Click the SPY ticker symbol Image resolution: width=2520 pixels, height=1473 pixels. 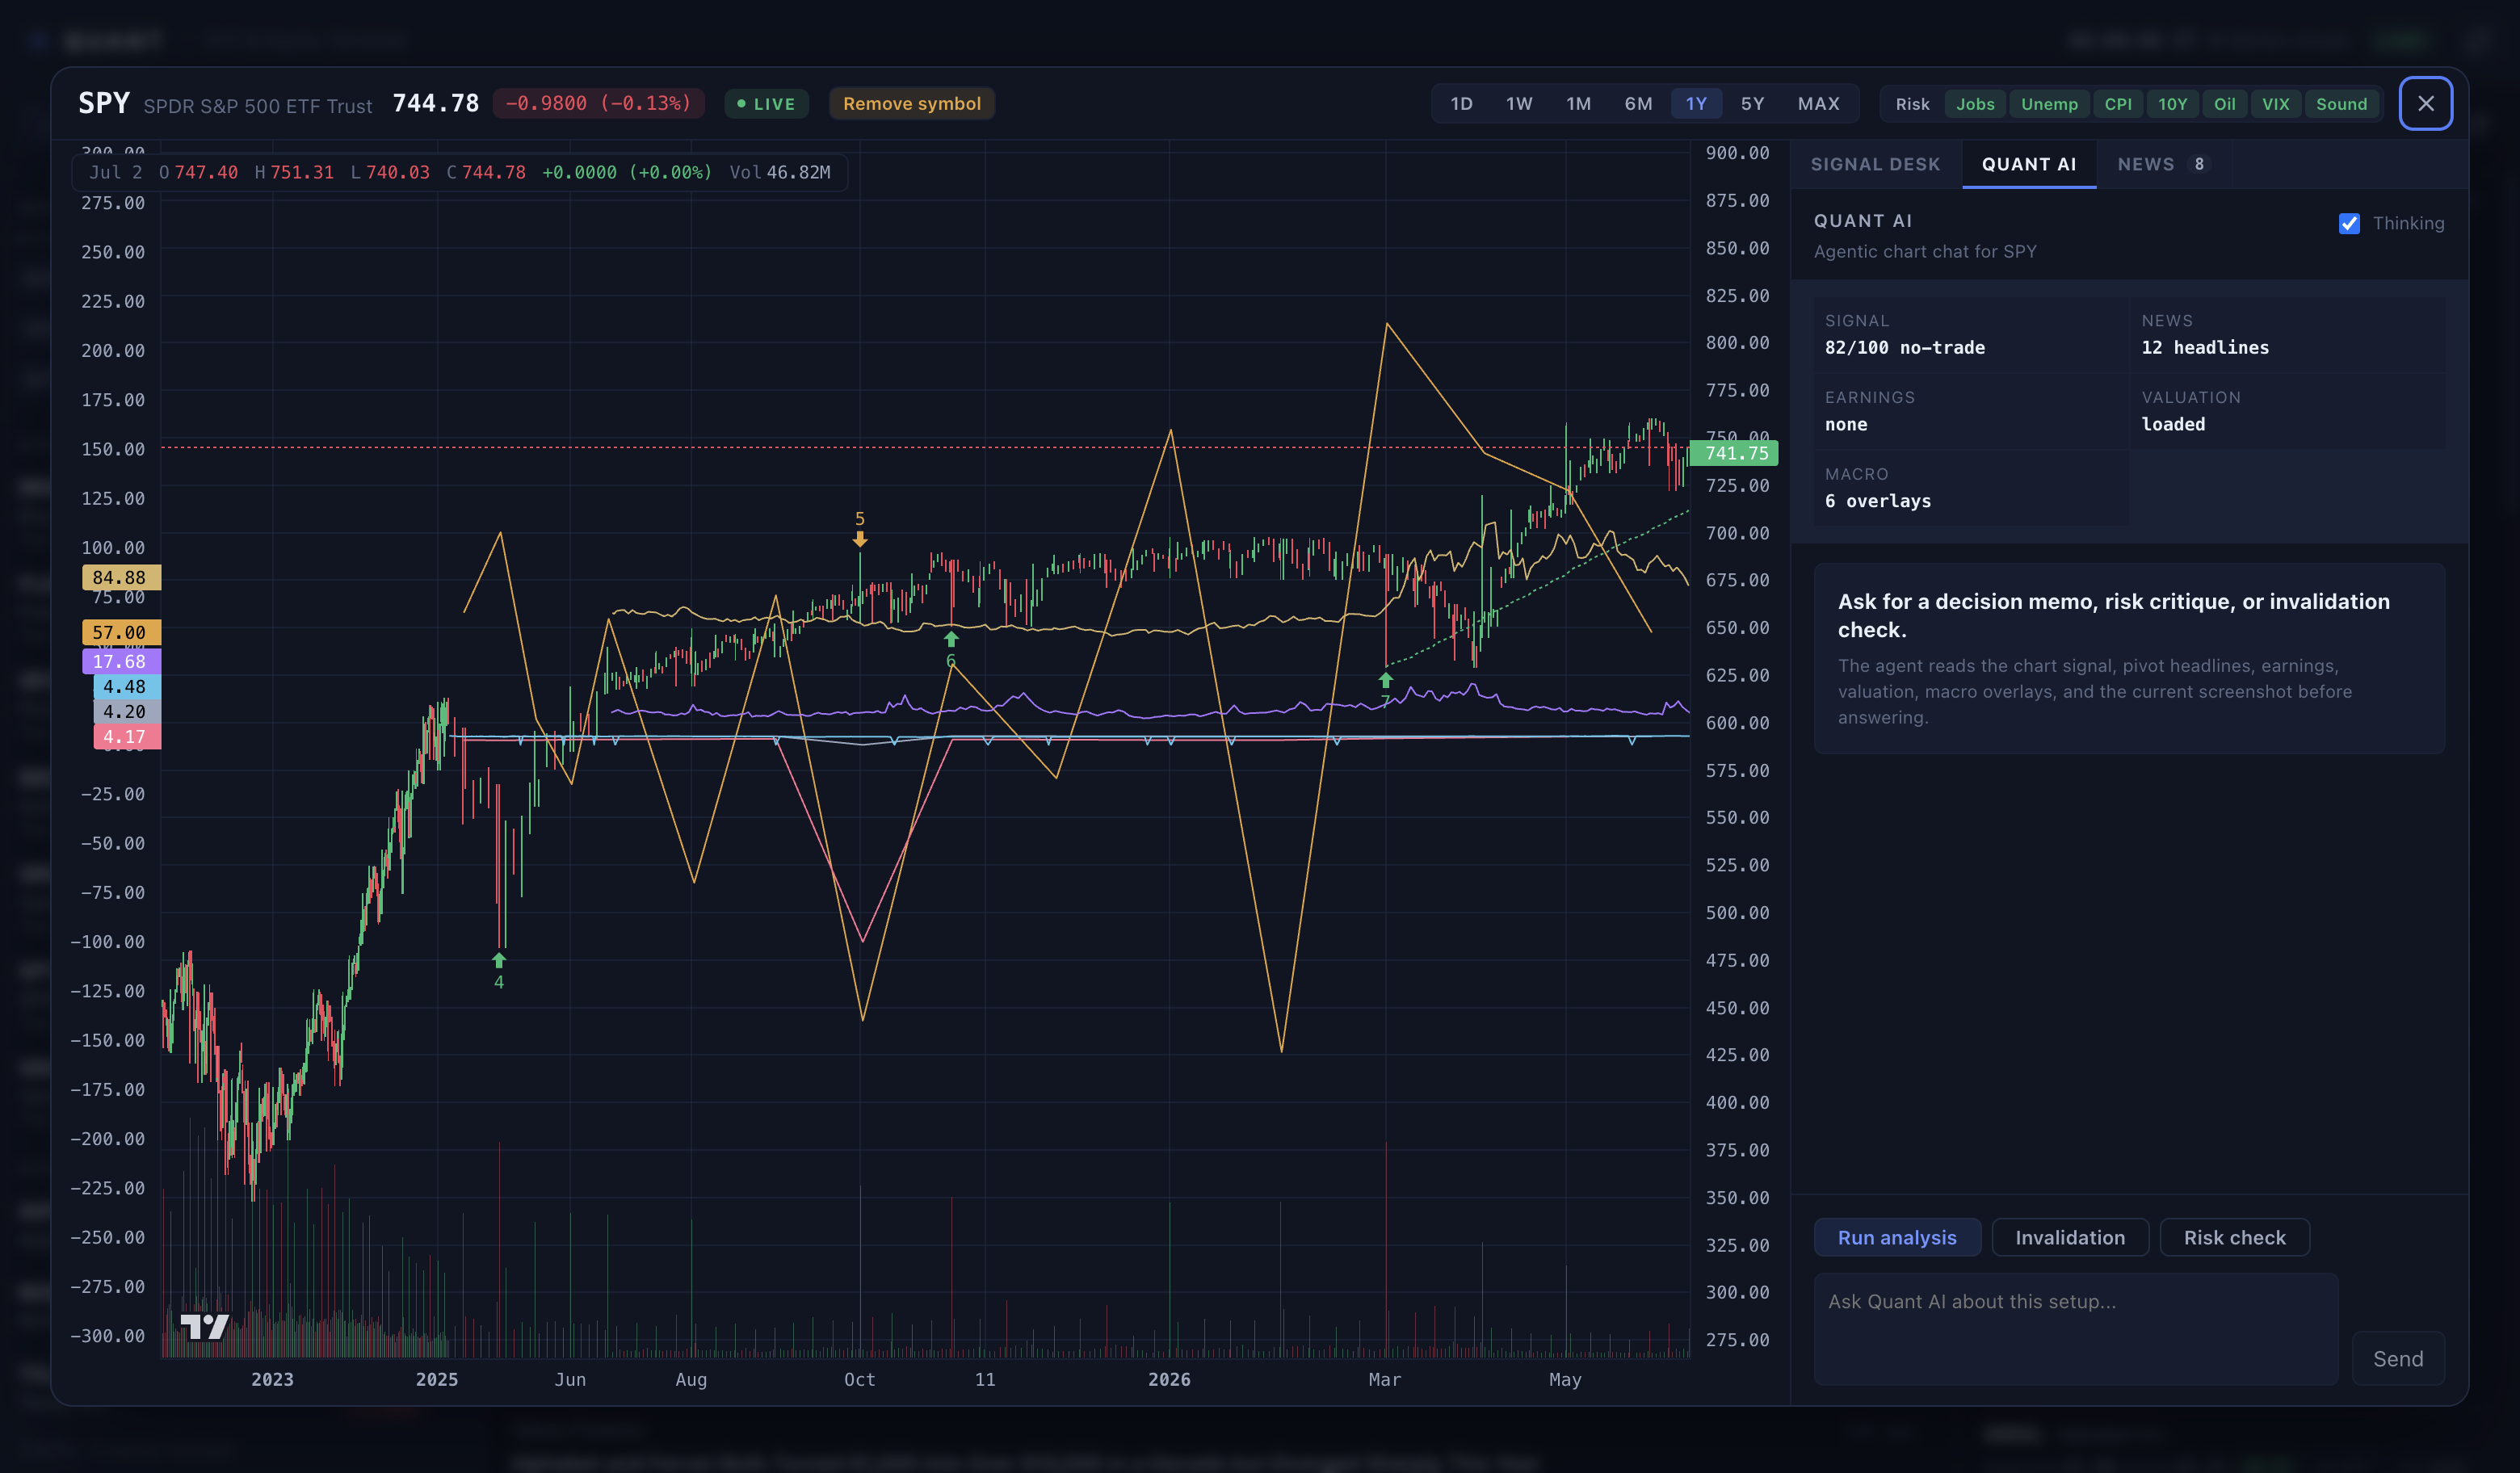click(x=104, y=103)
